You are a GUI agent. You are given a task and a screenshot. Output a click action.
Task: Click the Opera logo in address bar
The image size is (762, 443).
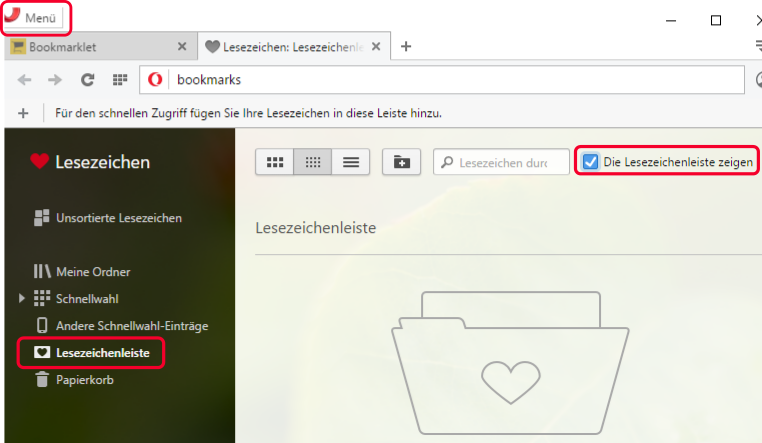click(155, 79)
